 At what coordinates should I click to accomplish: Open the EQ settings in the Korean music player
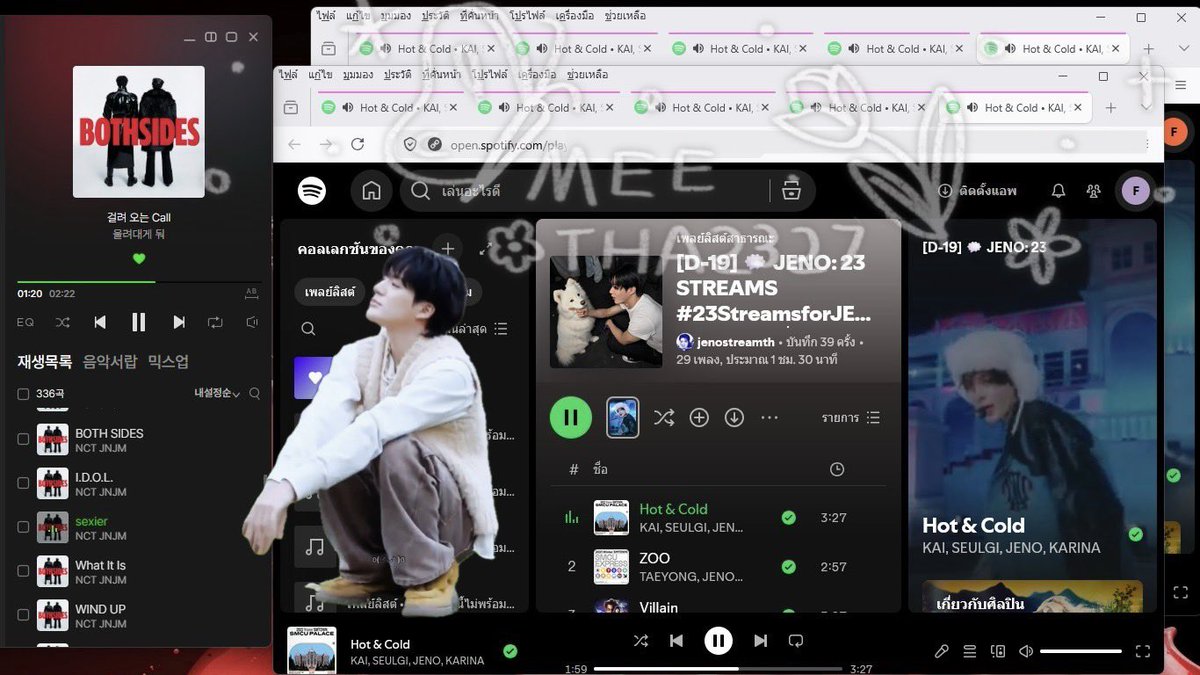[25, 322]
